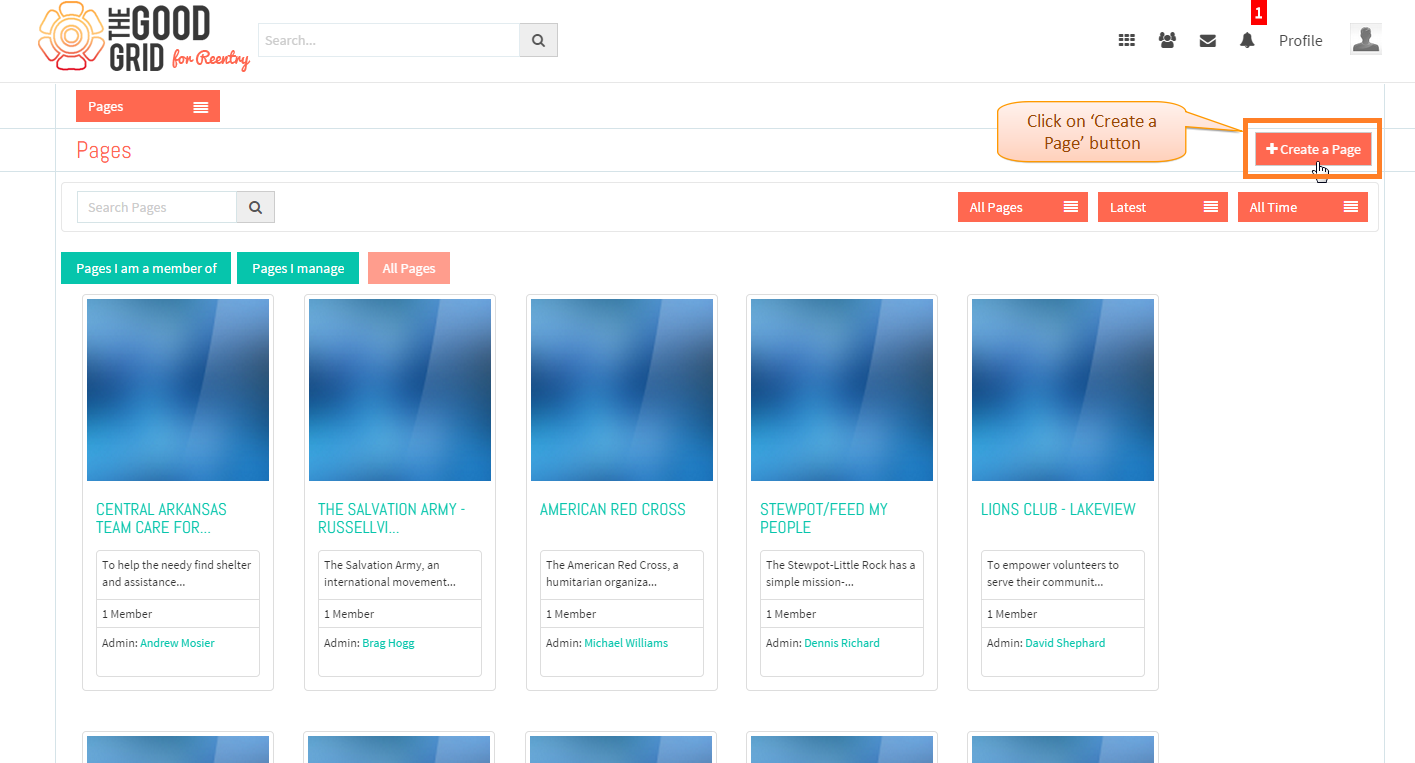Click '1 Member' on Stewpot card
The width and height of the screenshot is (1415, 763).
click(791, 614)
